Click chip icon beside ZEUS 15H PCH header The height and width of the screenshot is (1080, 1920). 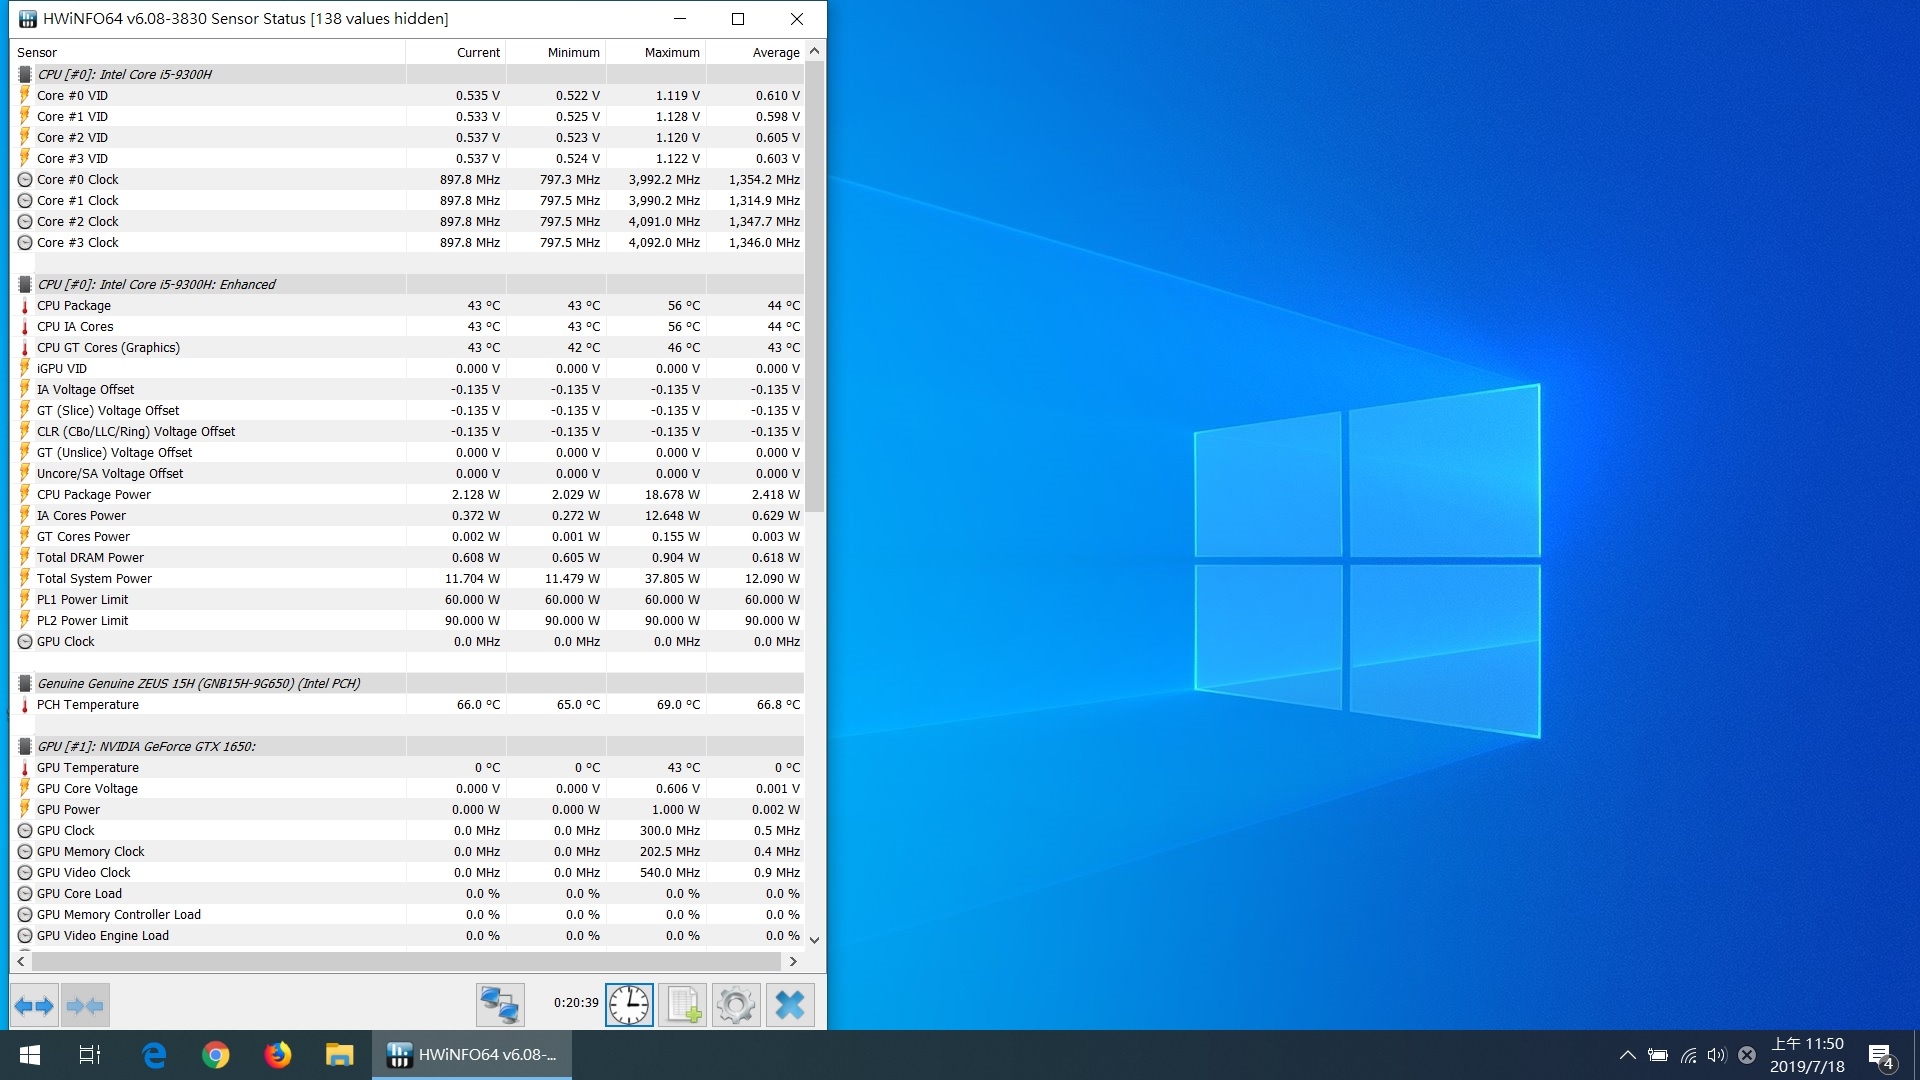coord(25,684)
